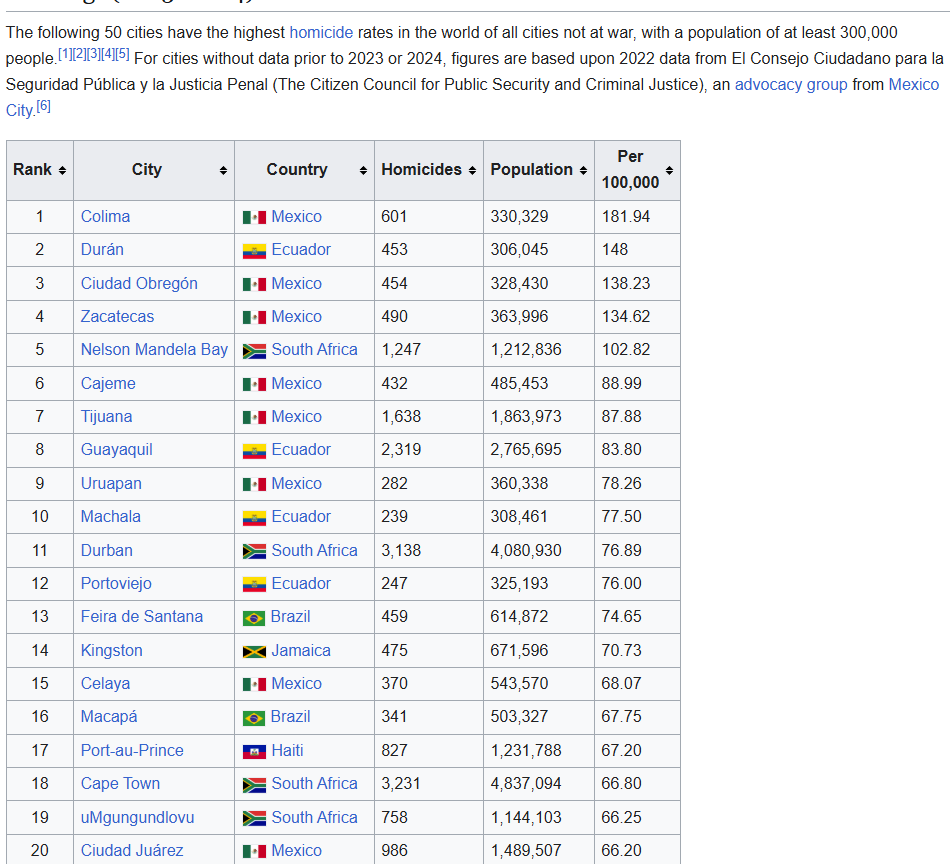
Task: Sort table by Population column arrows
Action: coord(583,171)
